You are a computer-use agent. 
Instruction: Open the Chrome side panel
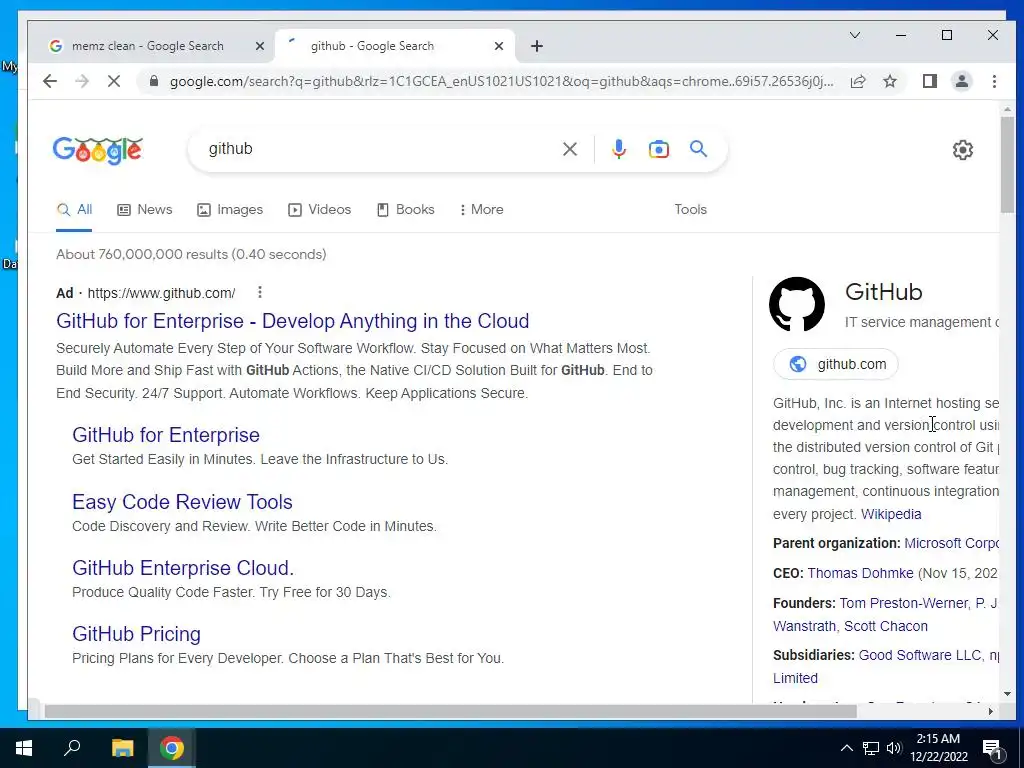click(930, 81)
